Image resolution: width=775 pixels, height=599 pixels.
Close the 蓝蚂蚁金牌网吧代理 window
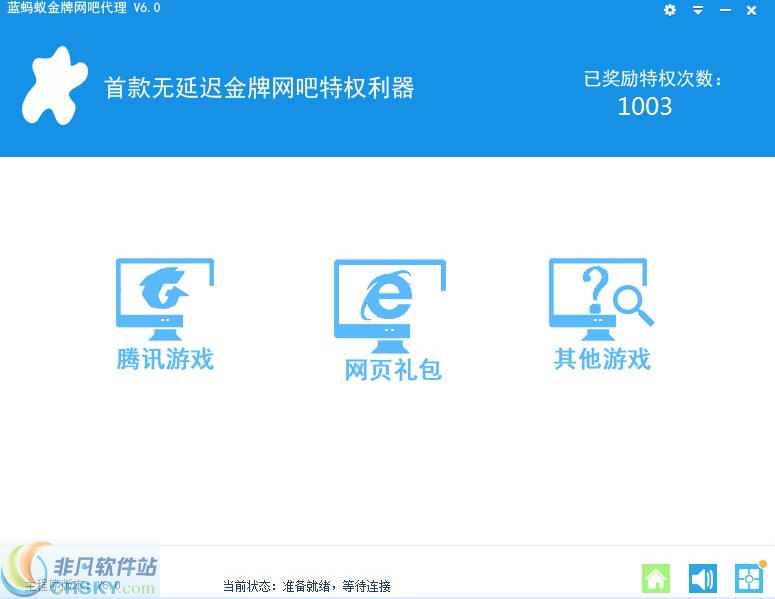(x=751, y=10)
